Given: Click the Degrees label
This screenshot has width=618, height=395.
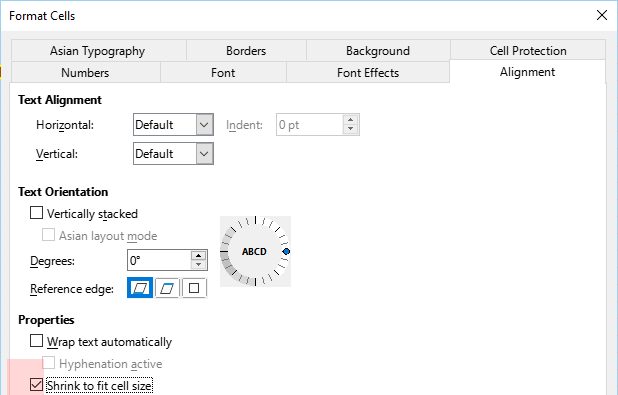Looking at the screenshot, I should [x=52, y=261].
